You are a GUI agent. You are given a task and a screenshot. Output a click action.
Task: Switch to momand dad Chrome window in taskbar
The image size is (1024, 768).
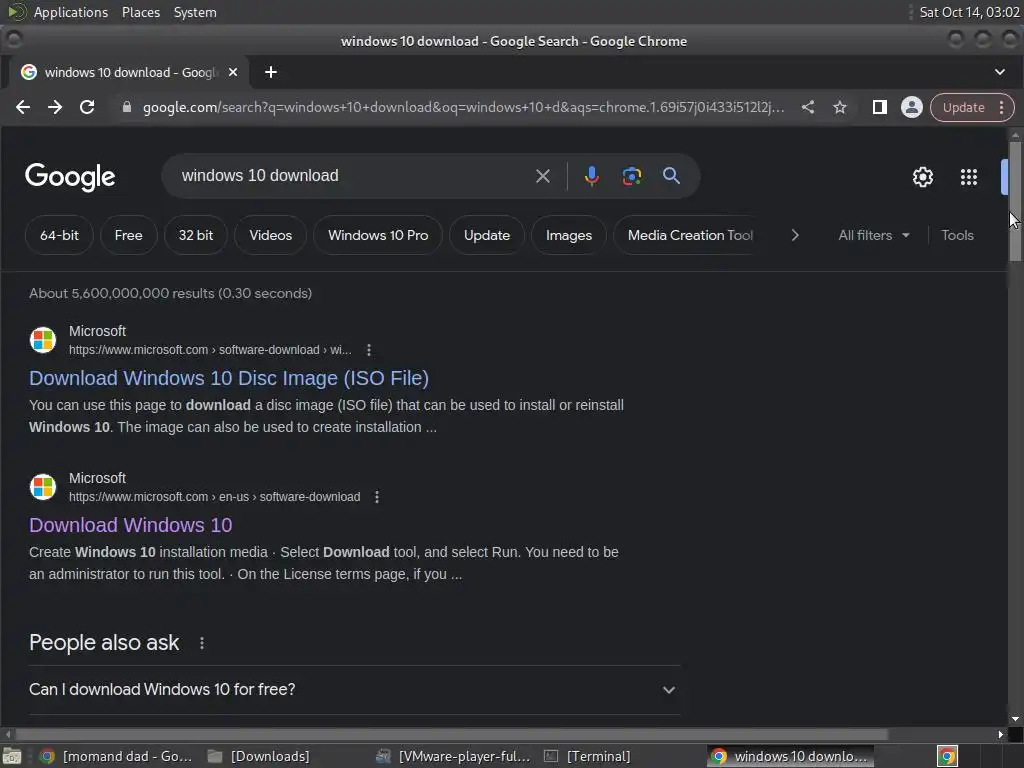[x=116, y=756]
